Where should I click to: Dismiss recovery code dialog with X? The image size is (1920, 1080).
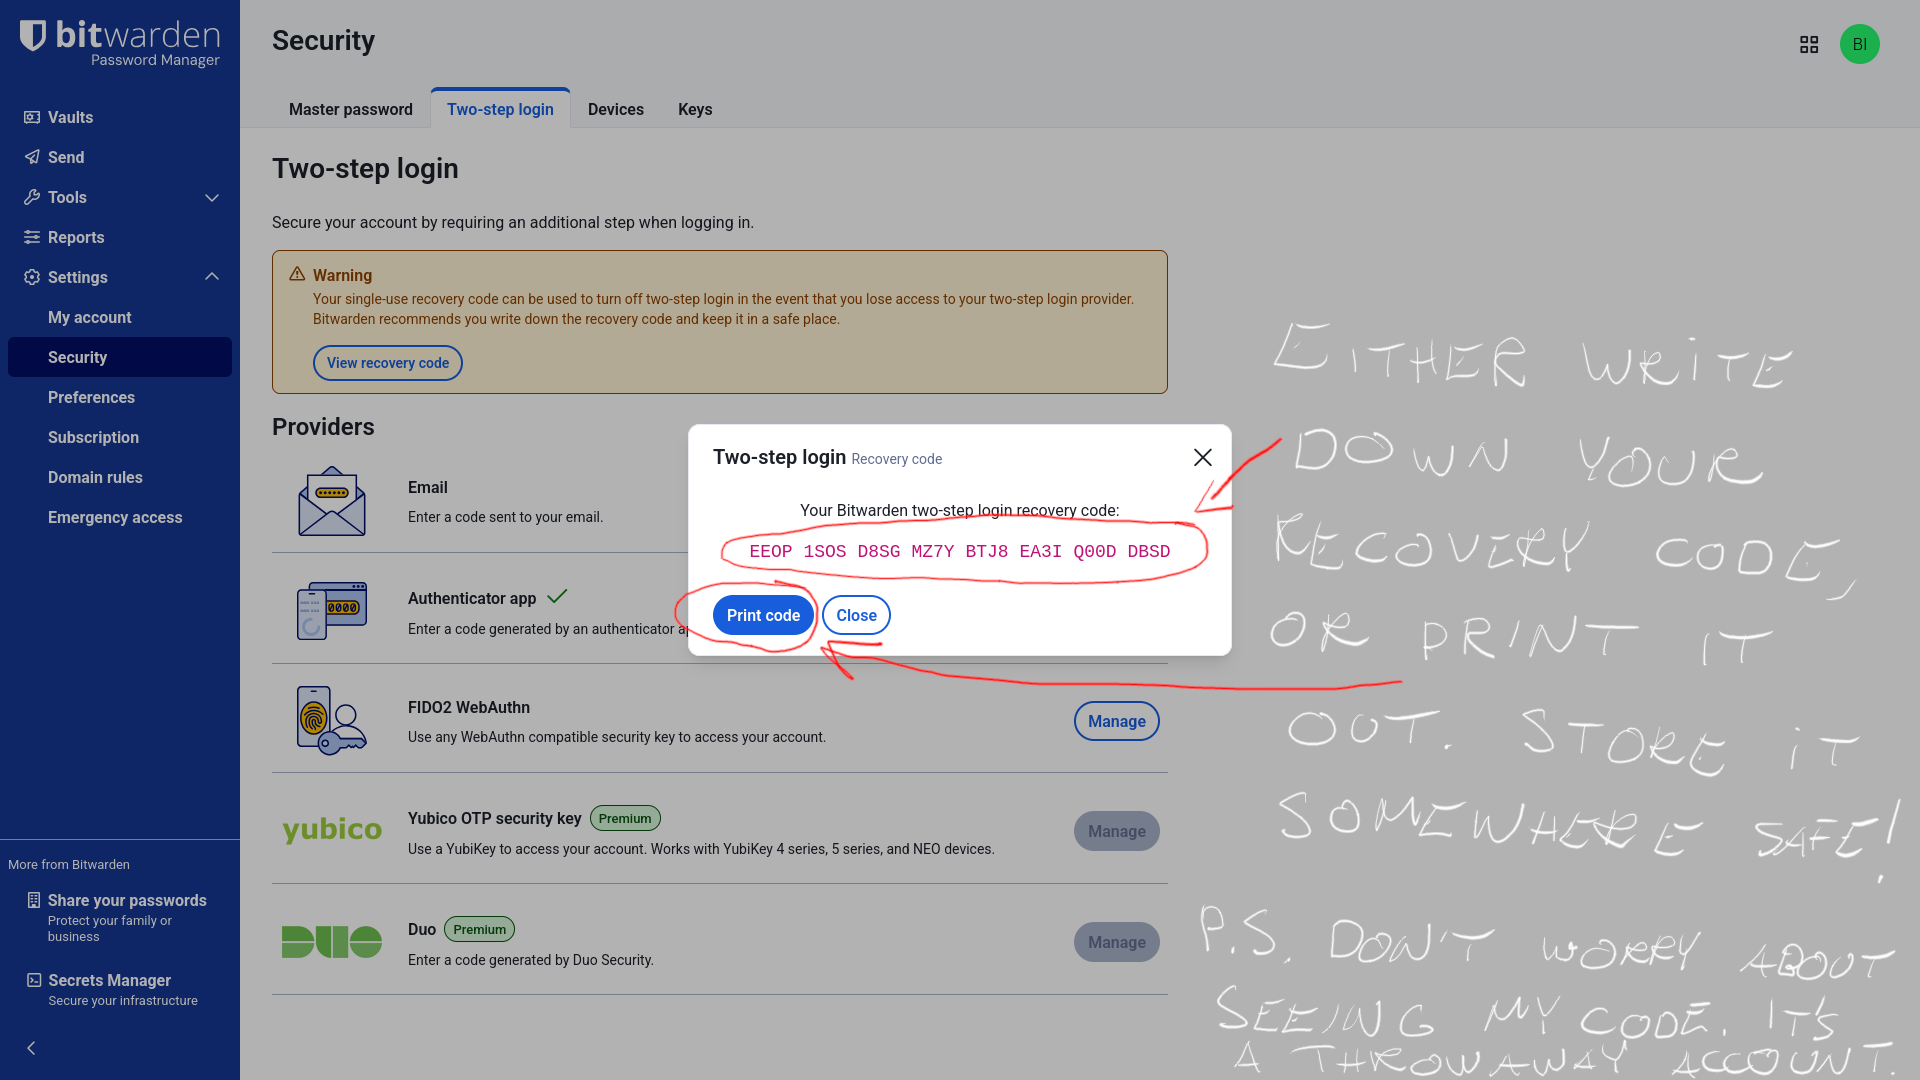click(x=1203, y=457)
